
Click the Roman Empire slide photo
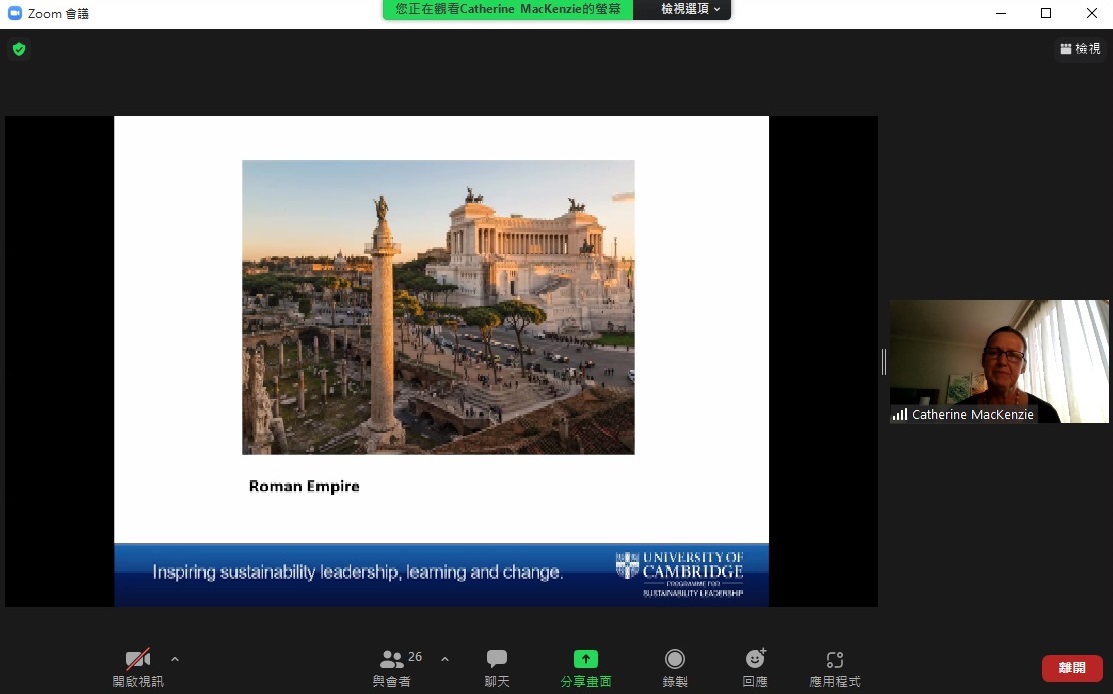tap(438, 307)
